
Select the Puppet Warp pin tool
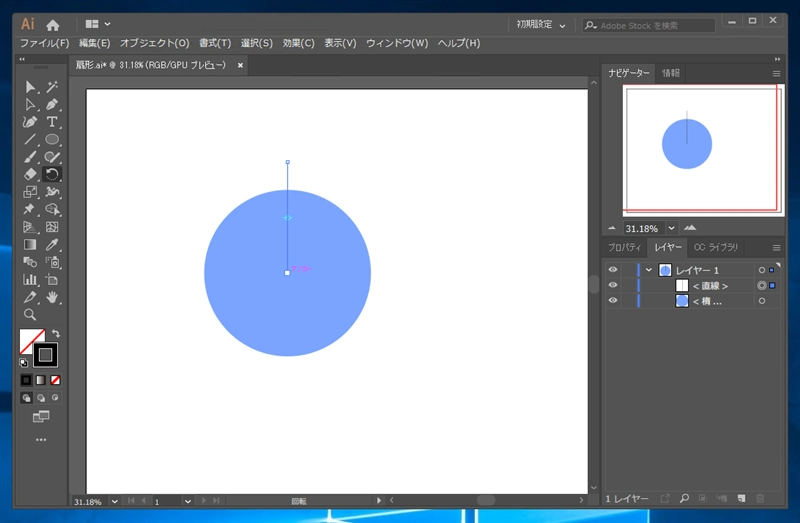click(x=30, y=209)
